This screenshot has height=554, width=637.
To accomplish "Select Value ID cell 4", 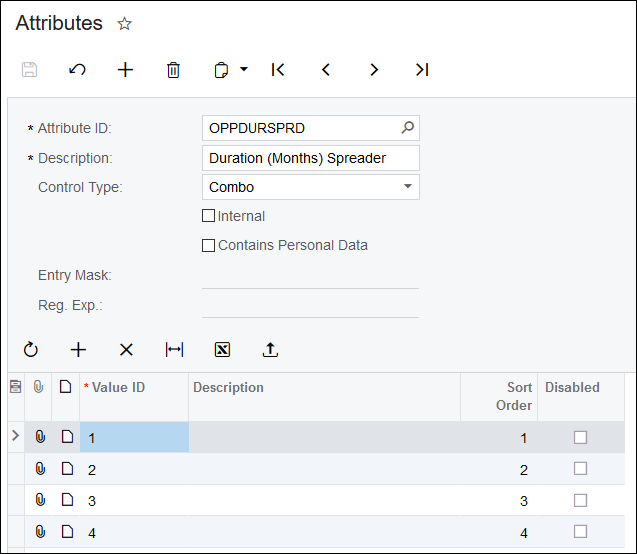I will [134, 532].
